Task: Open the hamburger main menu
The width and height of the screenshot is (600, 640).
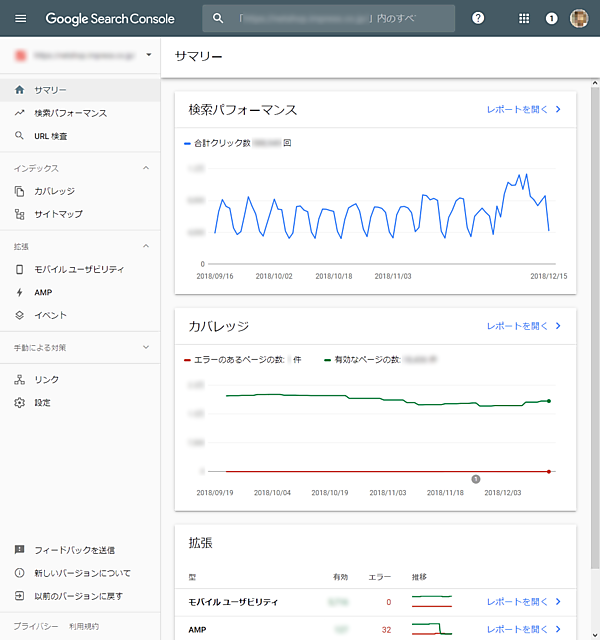Action: 21,18
